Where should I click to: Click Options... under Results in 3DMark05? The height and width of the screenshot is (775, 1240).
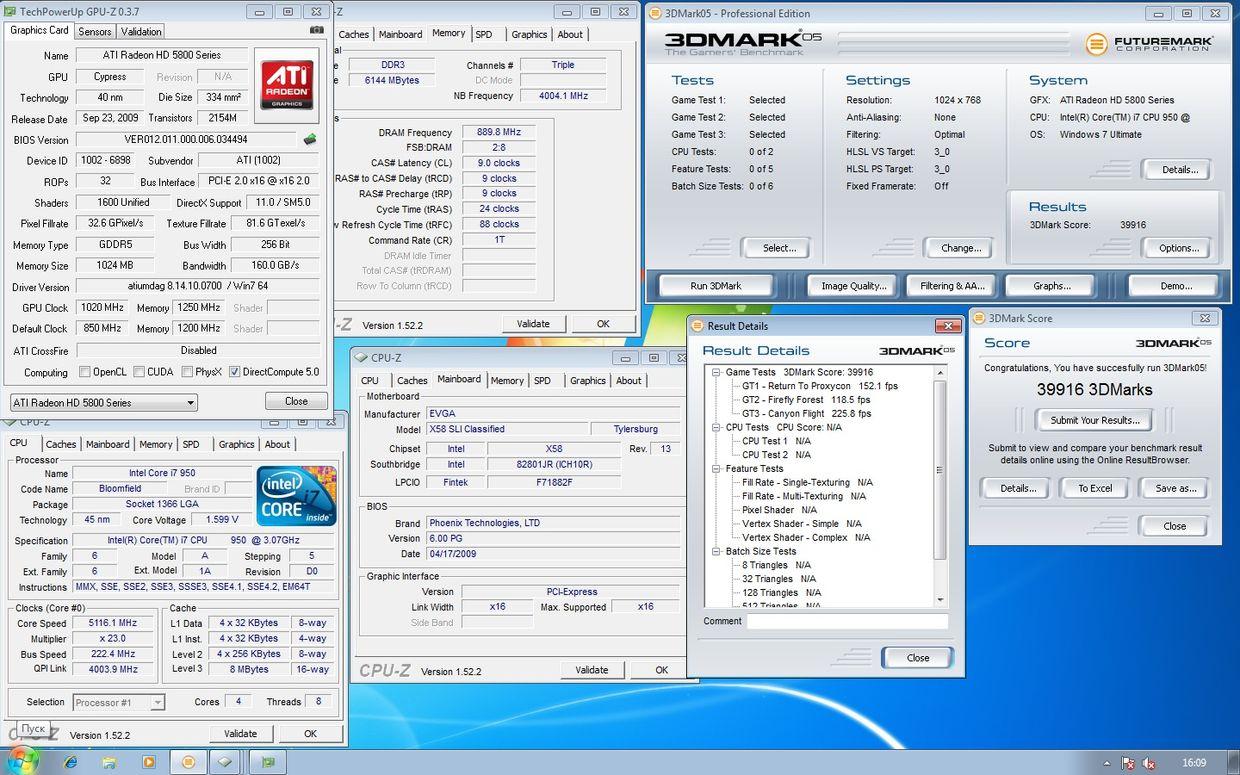(1179, 248)
